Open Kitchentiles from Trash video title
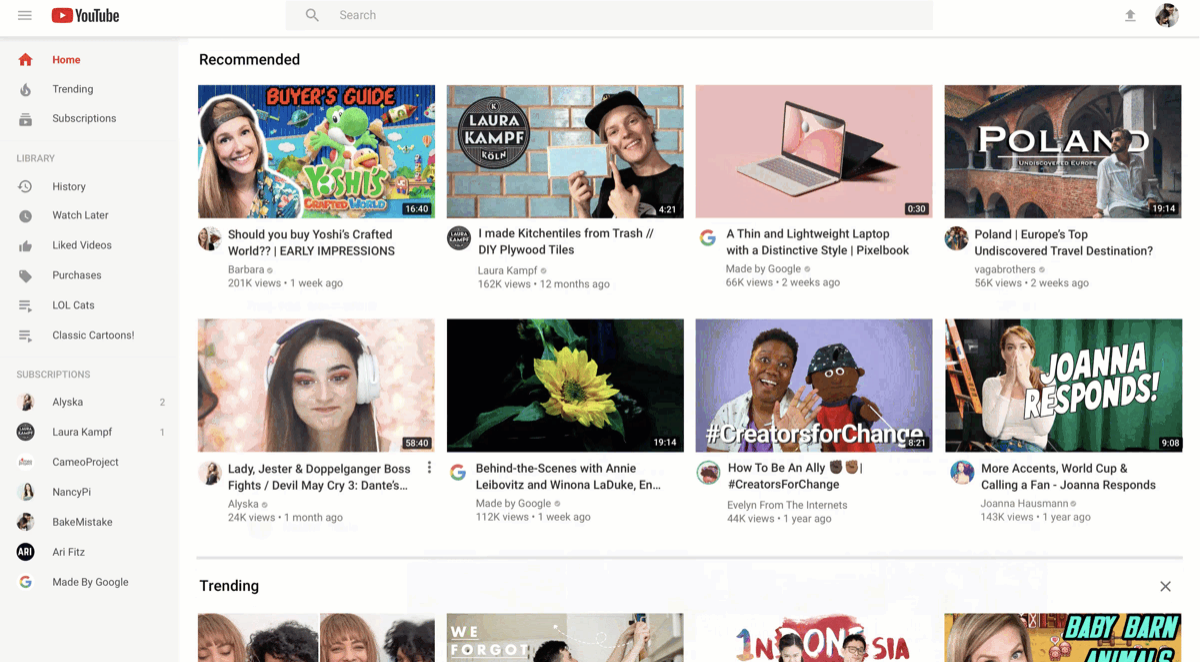1200x662 pixels. [566, 241]
